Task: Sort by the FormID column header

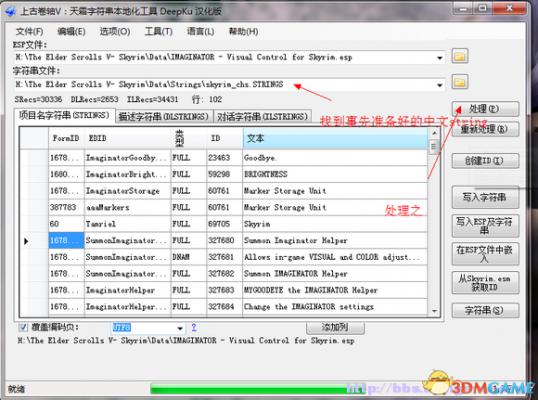Action: [66, 138]
